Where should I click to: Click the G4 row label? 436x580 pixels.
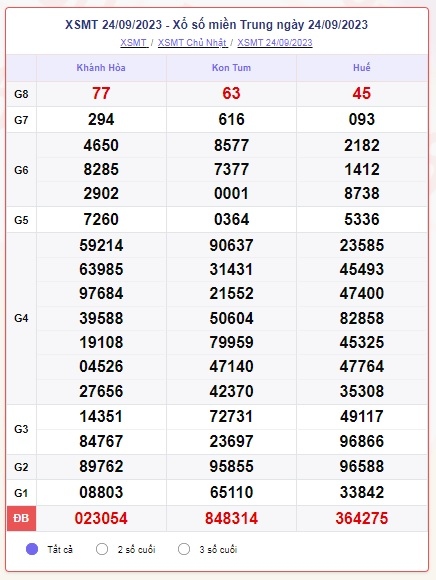pos(21,318)
